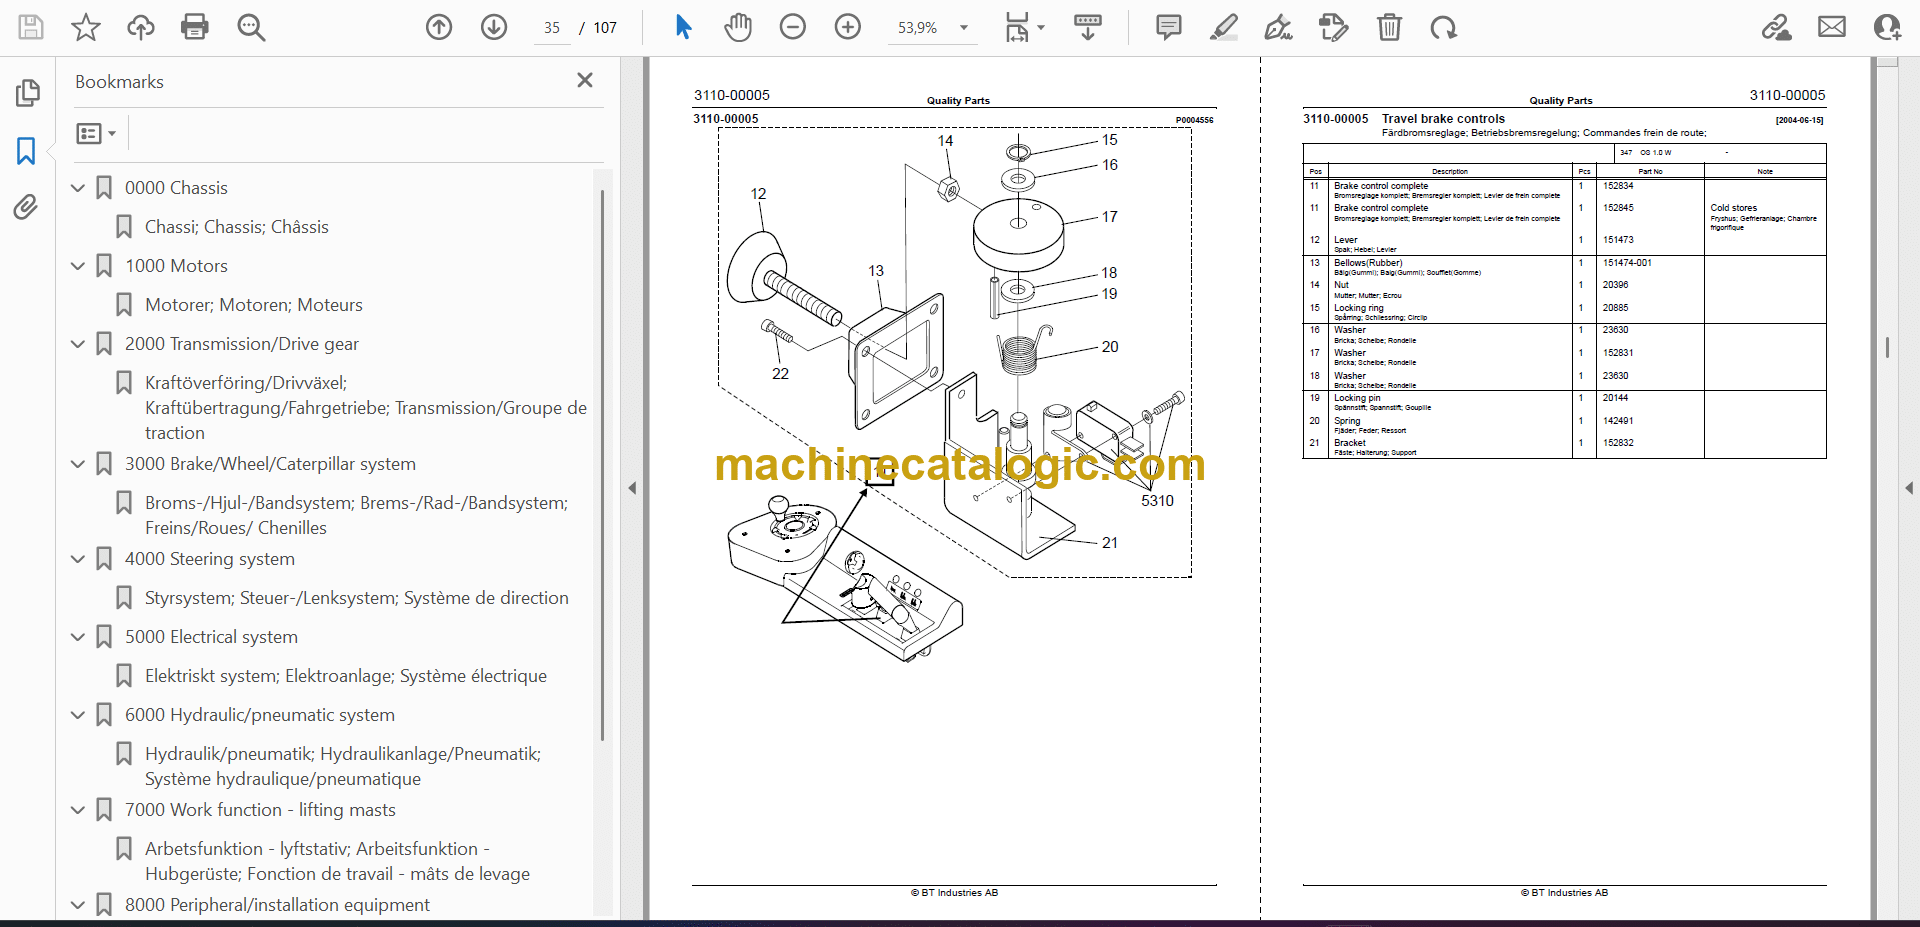Open the find text search tool
This screenshot has width=1920, height=927.
[x=251, y=27]
